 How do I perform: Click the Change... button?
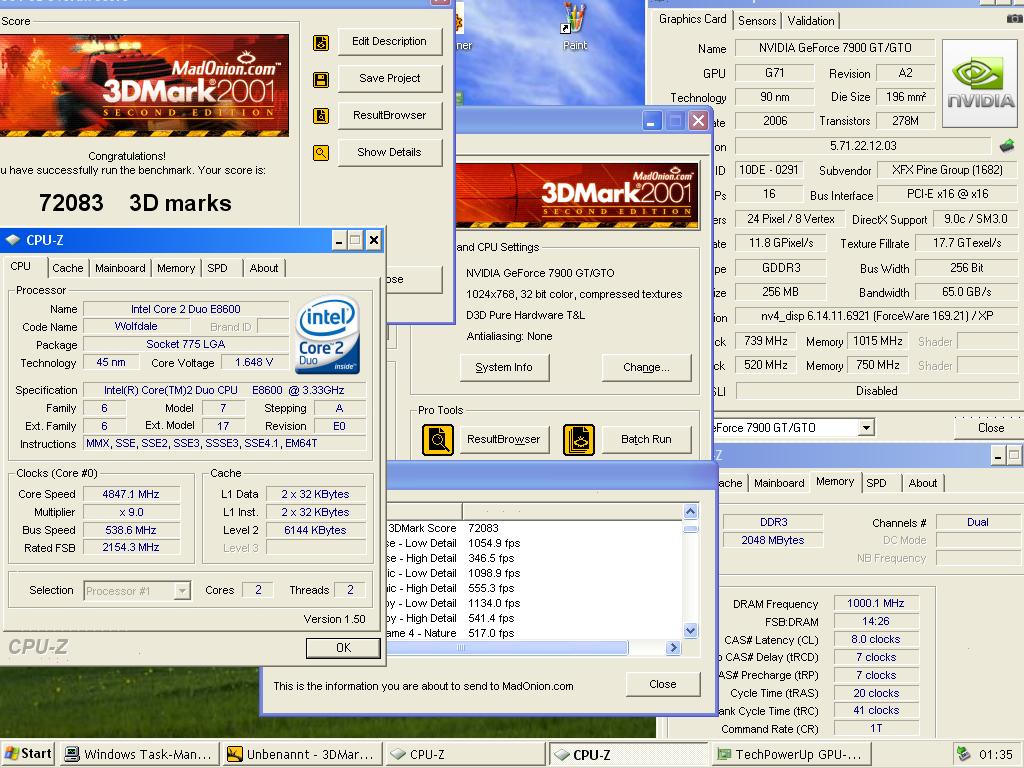tap(646, 368)
